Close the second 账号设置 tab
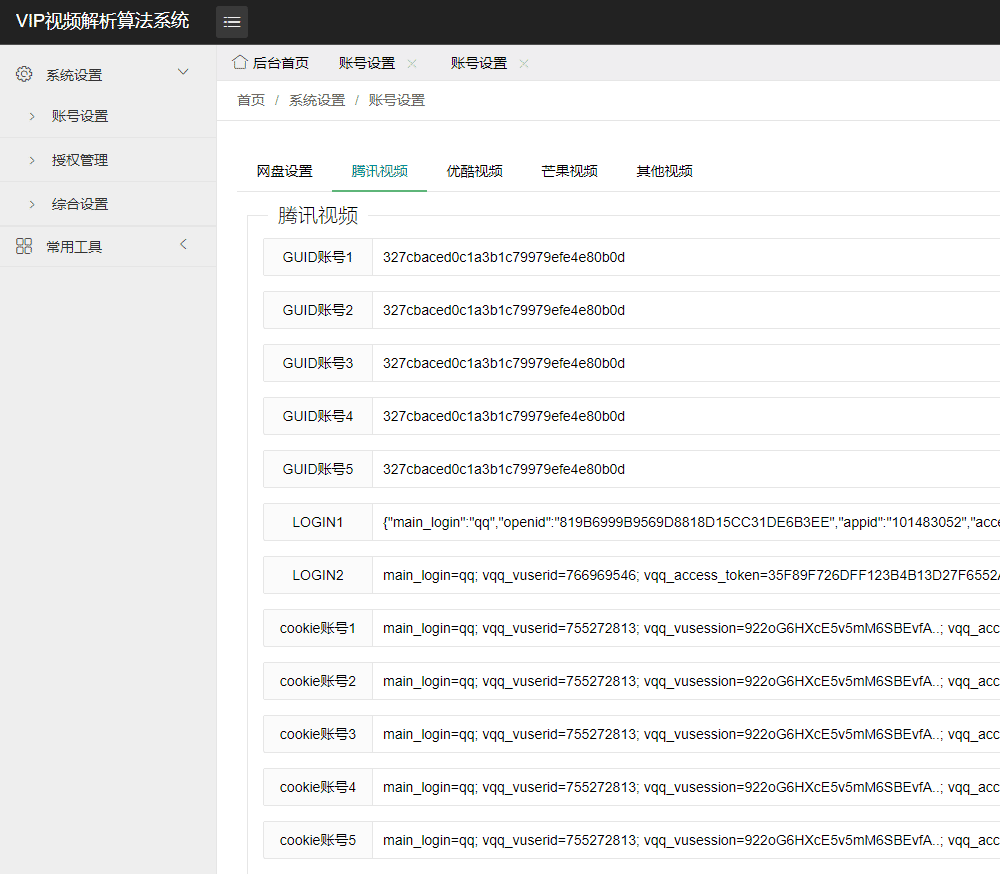Screen dimensions: 1000x874 [524, 63]
